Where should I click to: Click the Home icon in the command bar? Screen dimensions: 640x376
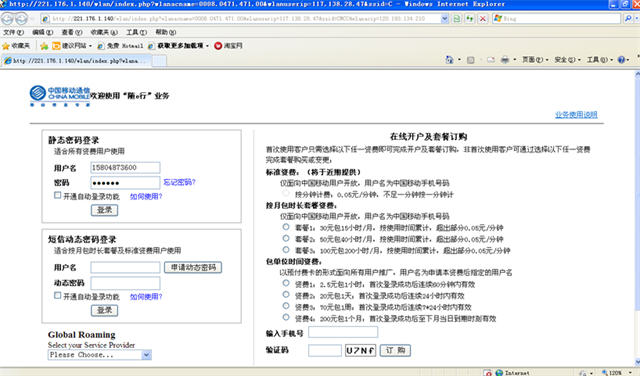click(449, 60)
